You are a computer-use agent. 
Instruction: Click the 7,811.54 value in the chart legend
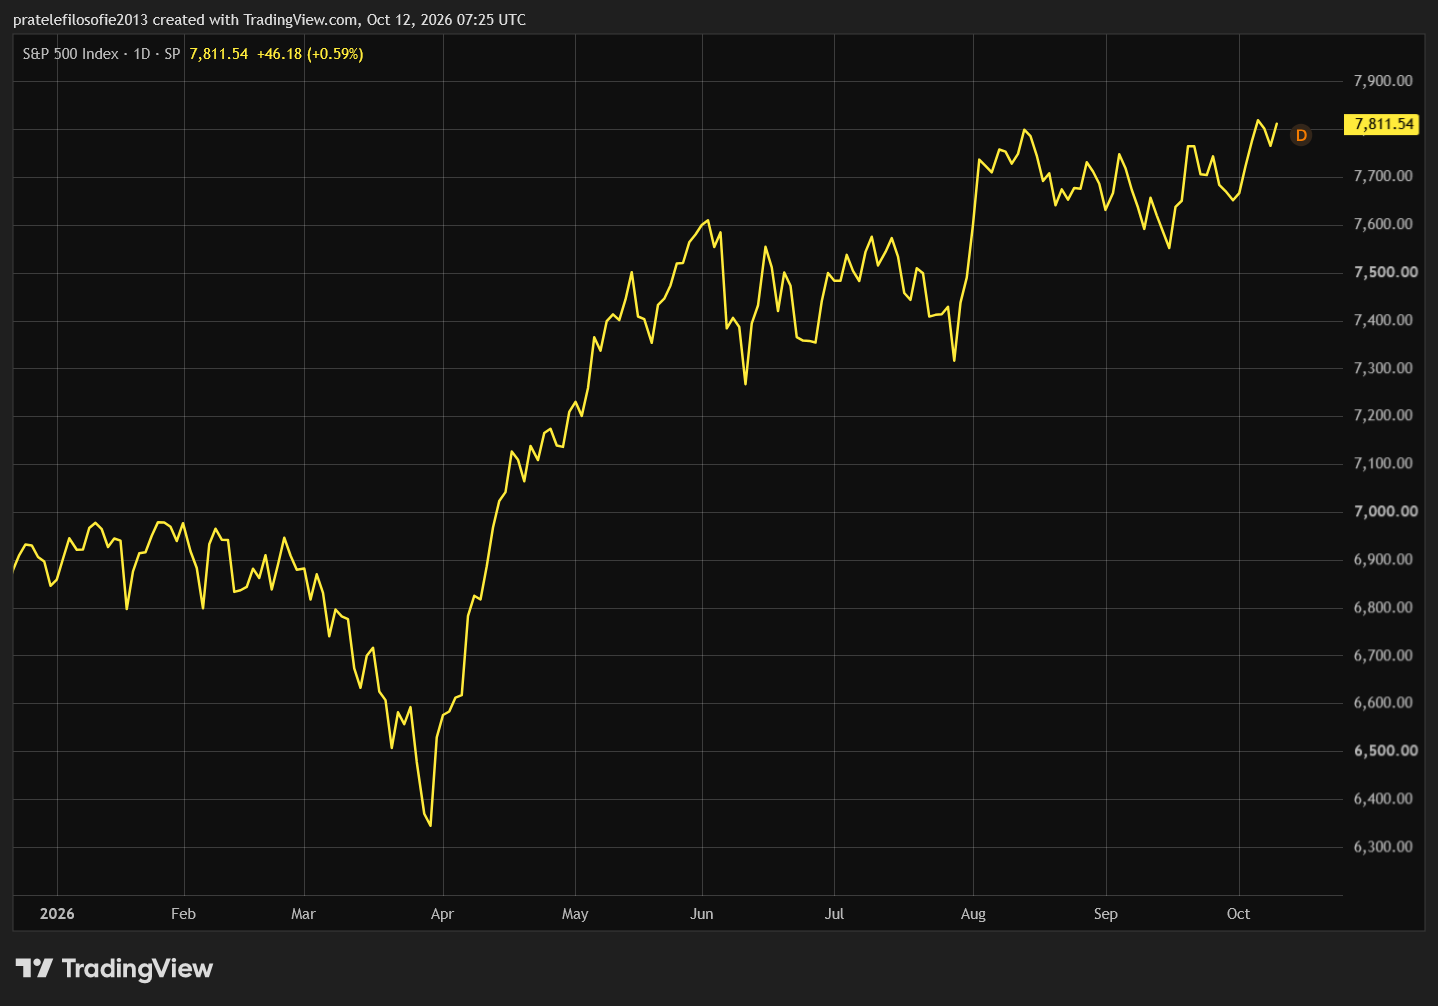219,54
